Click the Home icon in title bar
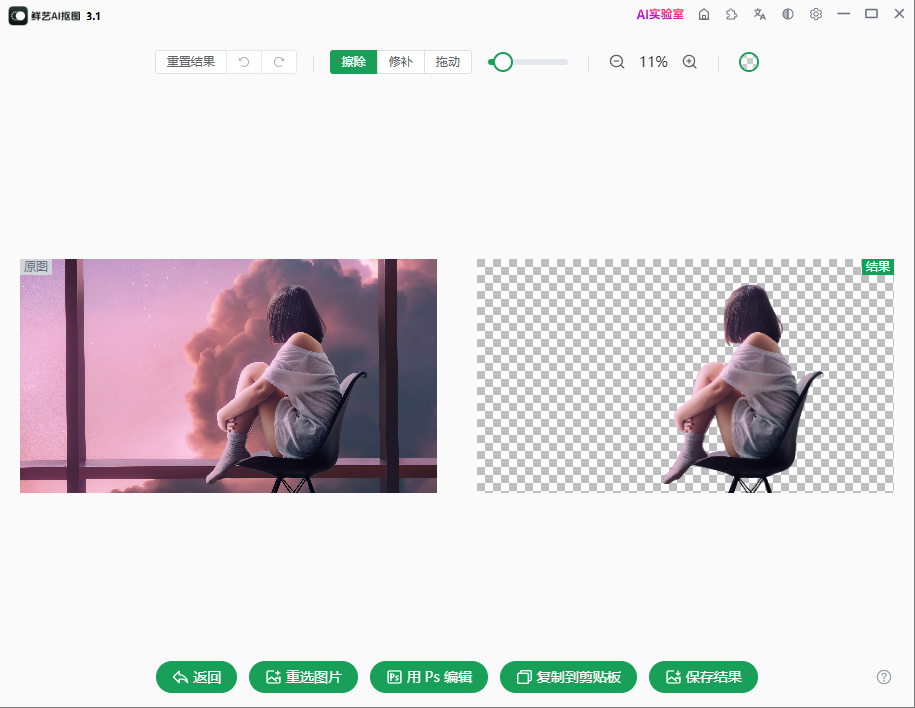 (705, 15)
